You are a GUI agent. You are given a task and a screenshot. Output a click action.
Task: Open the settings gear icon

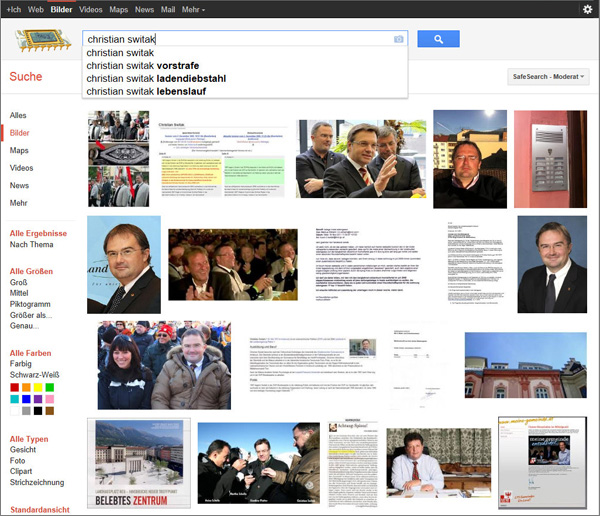tap(587, 9)
